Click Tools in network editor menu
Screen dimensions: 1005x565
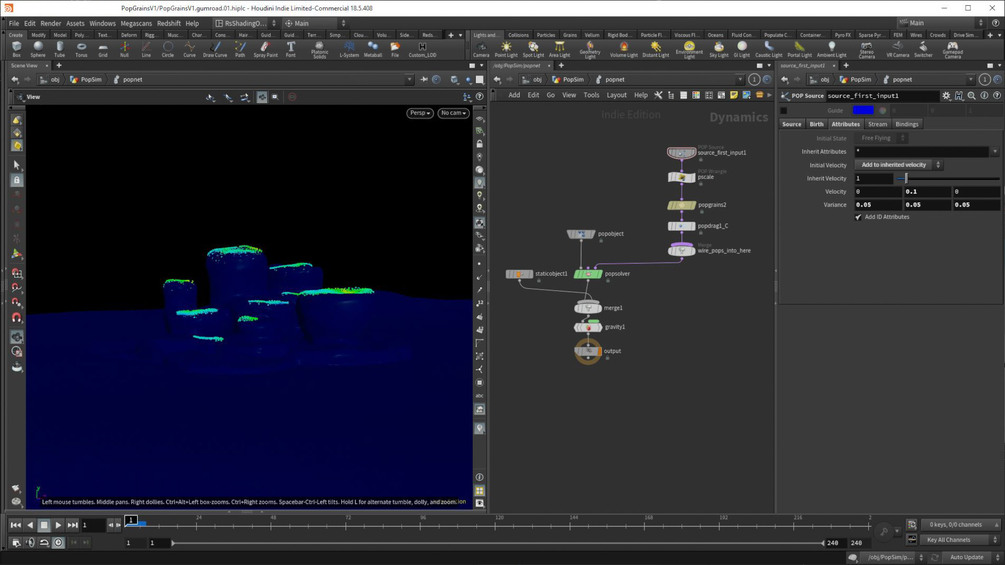(591, 95)
